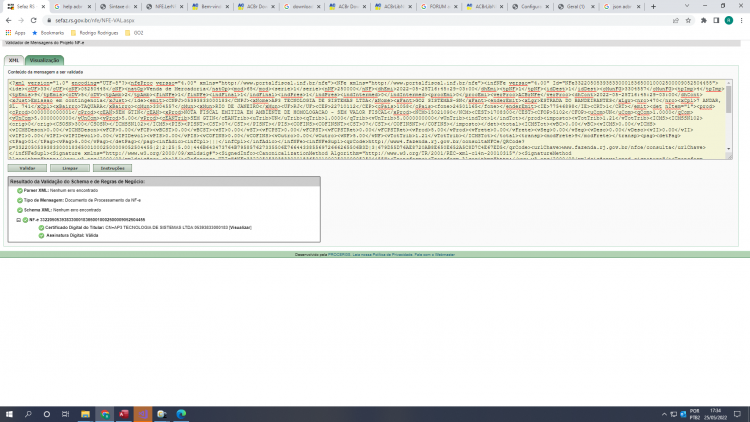This screenshot has width=750, height=422.
Task: Open Microsoft Edge from the taskbar
Action: [x=181, y=414]
